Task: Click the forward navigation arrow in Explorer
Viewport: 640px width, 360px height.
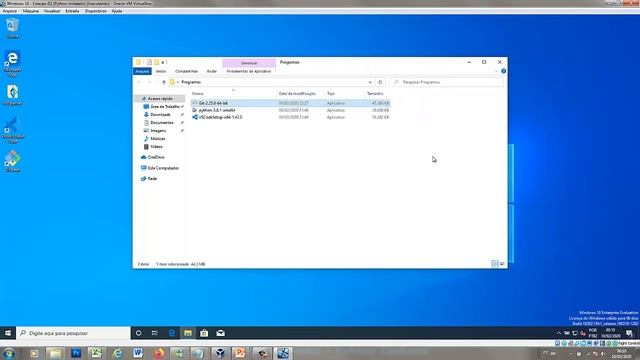Action: pyautogui.click(x=149, y=82)
